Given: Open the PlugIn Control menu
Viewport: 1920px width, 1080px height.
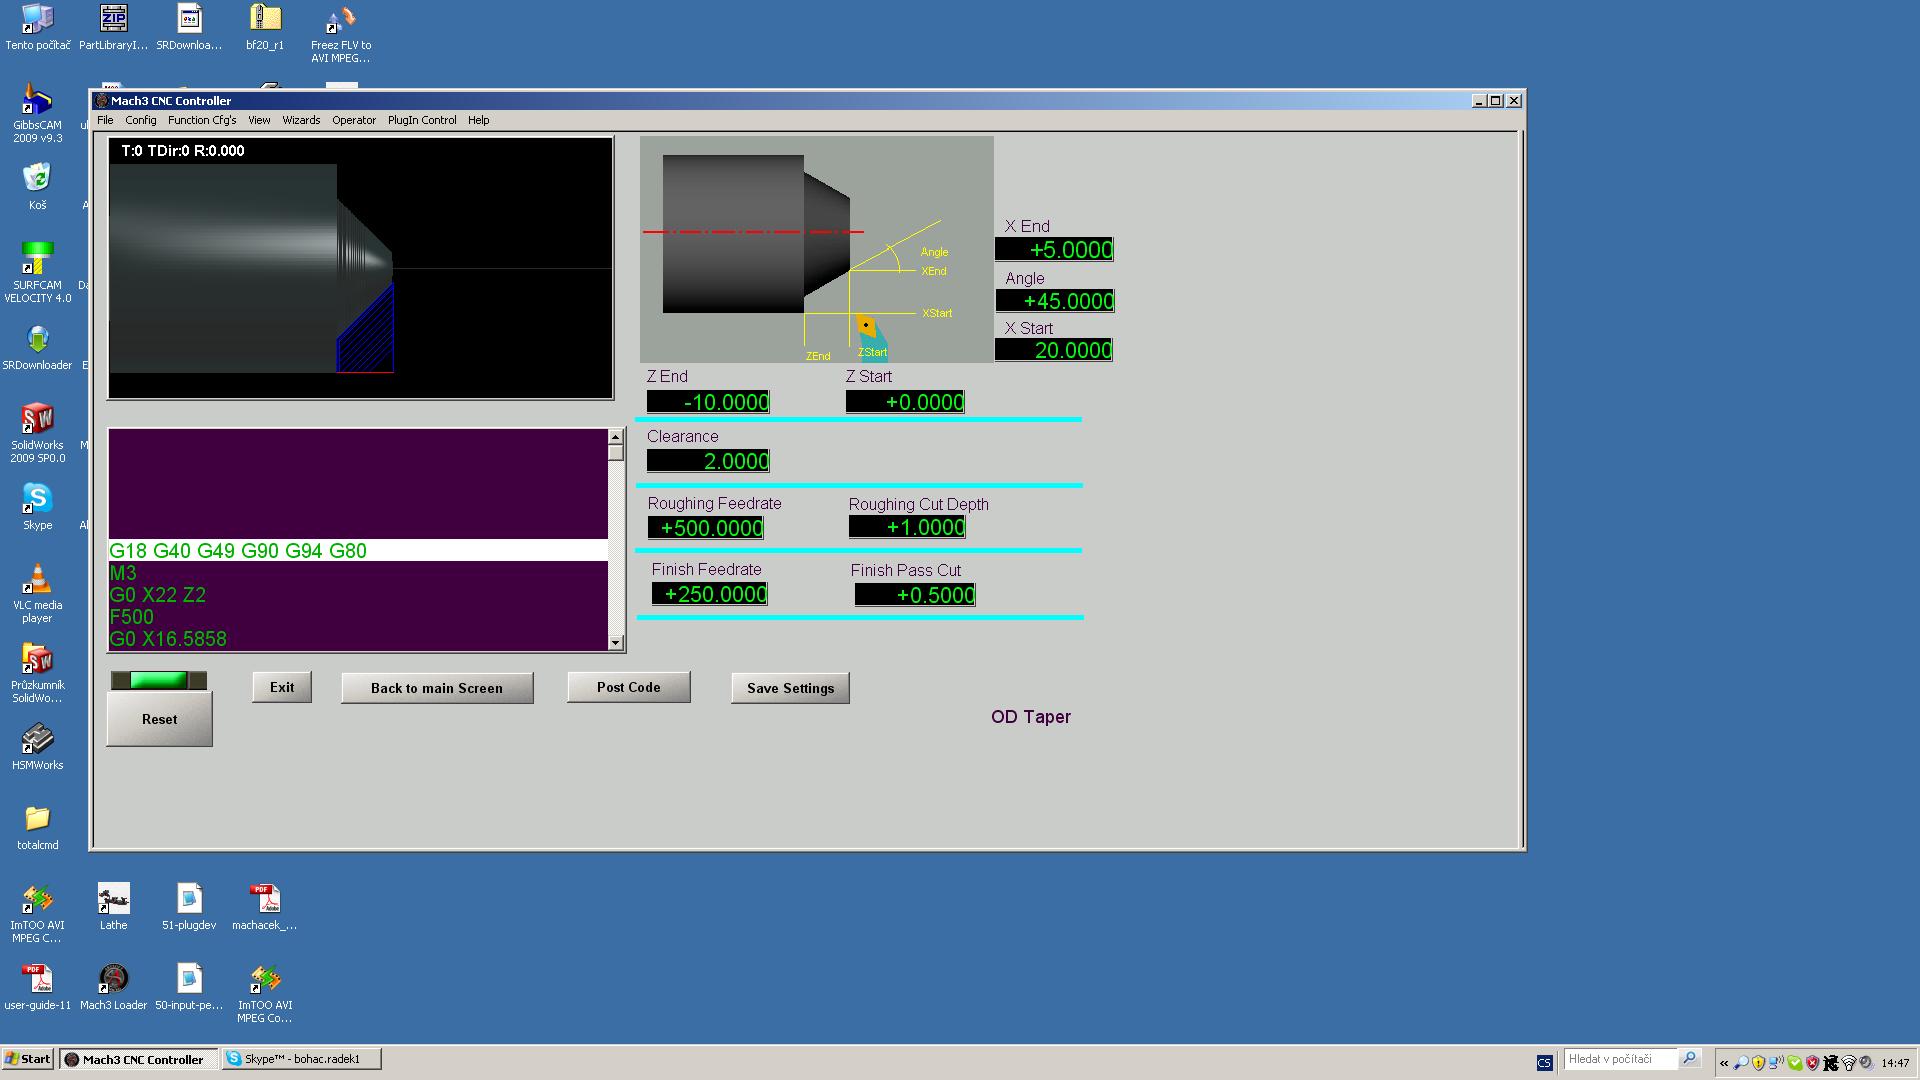Looking at the screenshot, I should pos(421,120).
